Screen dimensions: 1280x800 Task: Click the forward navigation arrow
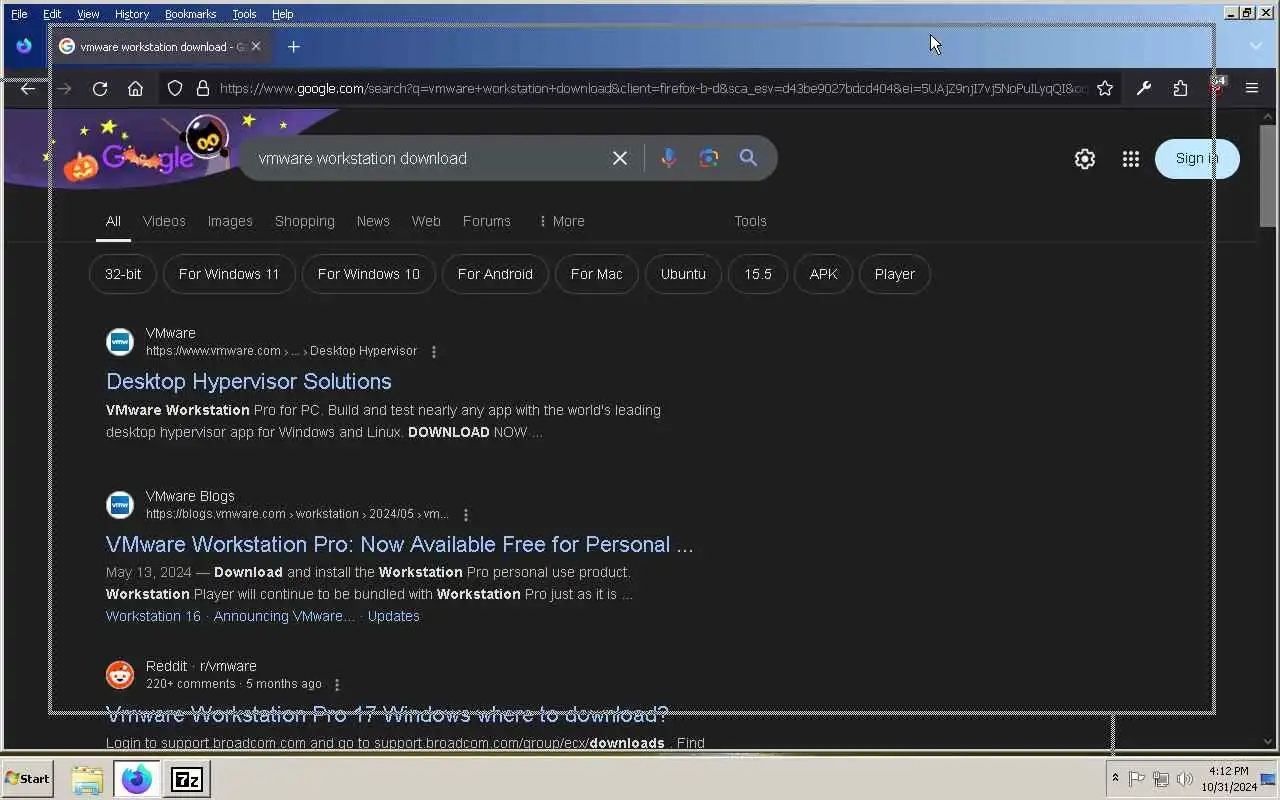point(64,88)
